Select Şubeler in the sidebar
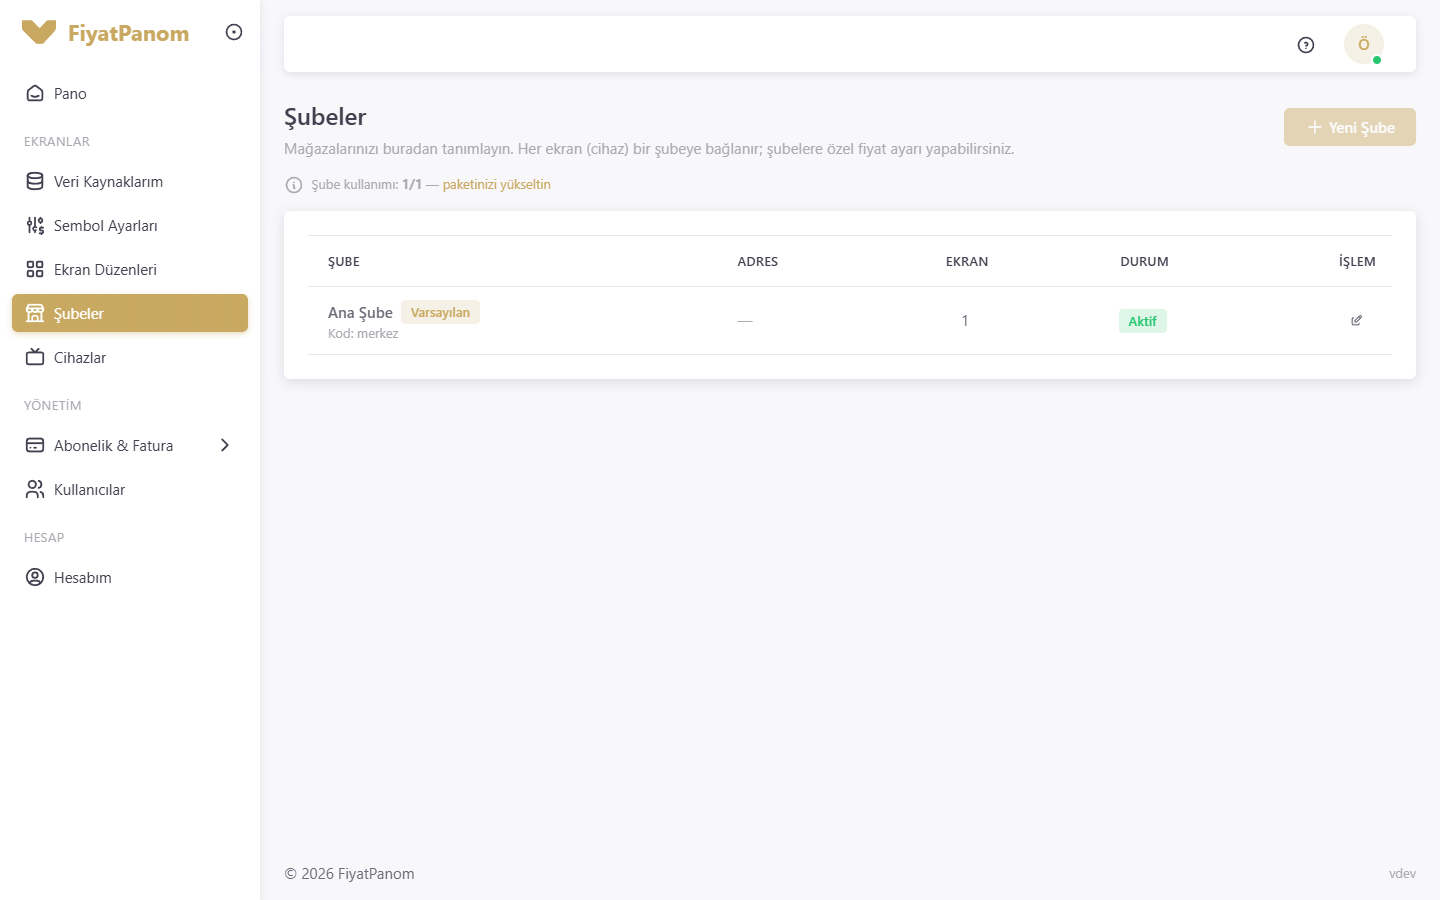 pos(130,313)
